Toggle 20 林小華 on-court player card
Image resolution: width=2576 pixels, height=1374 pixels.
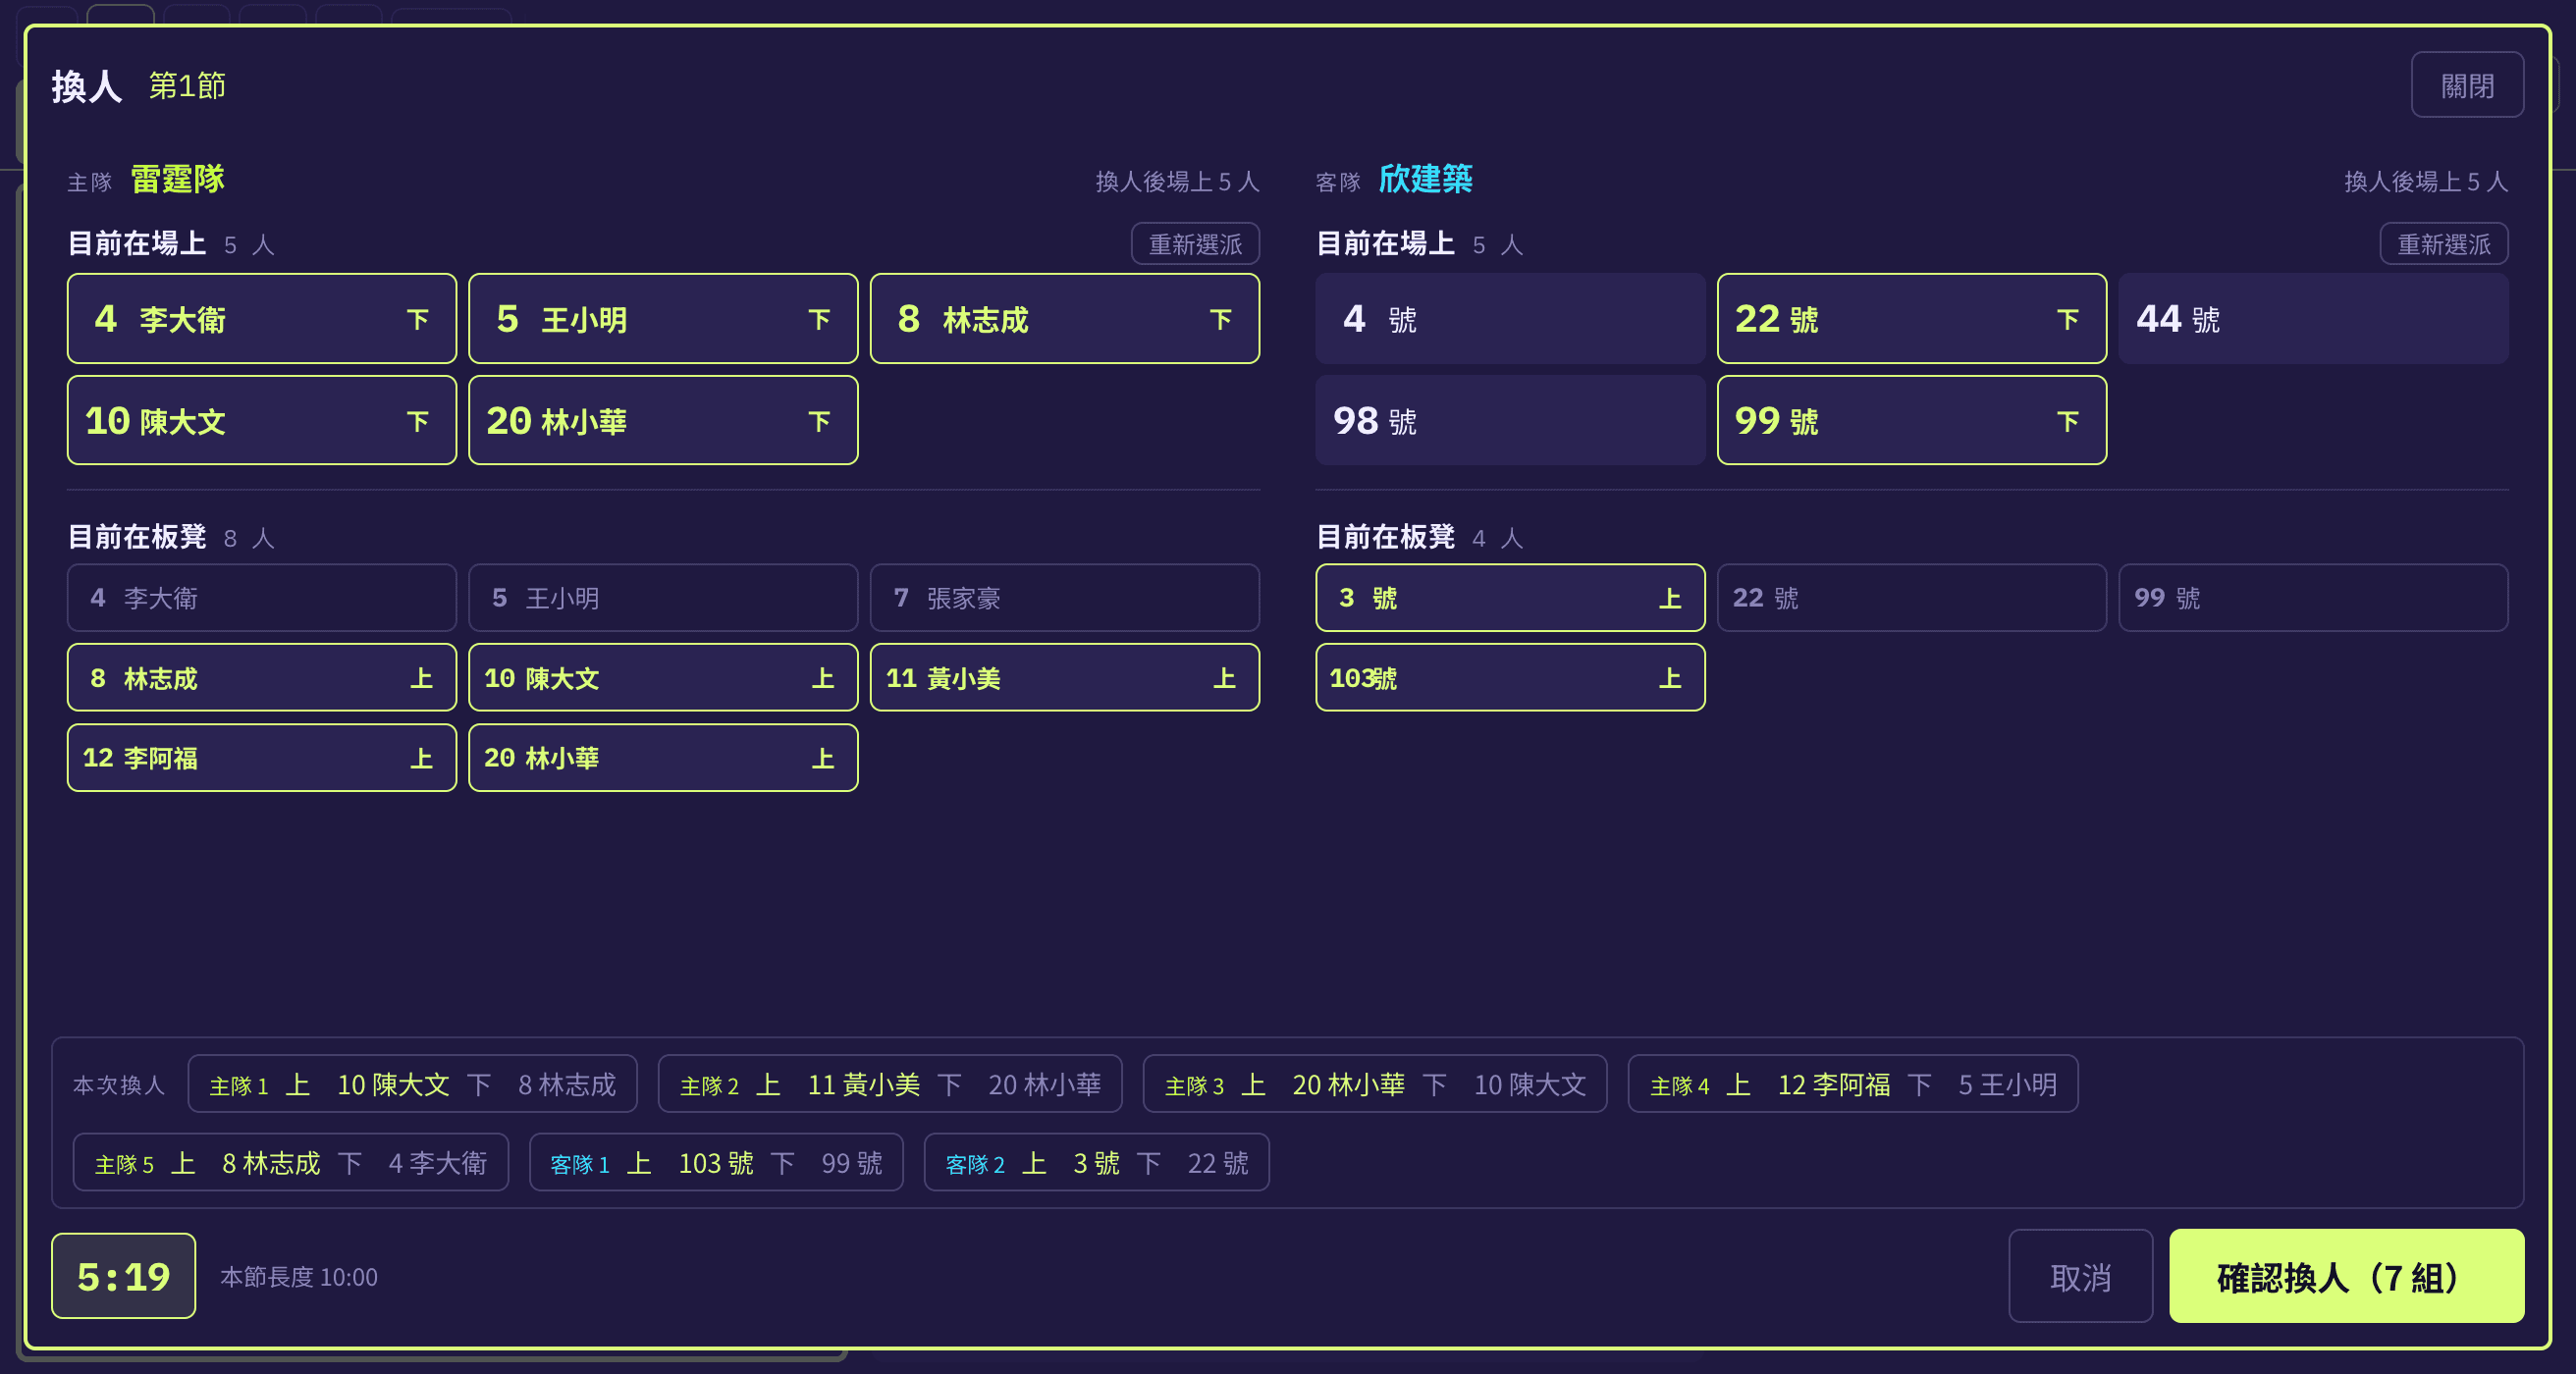coord(663,420)
